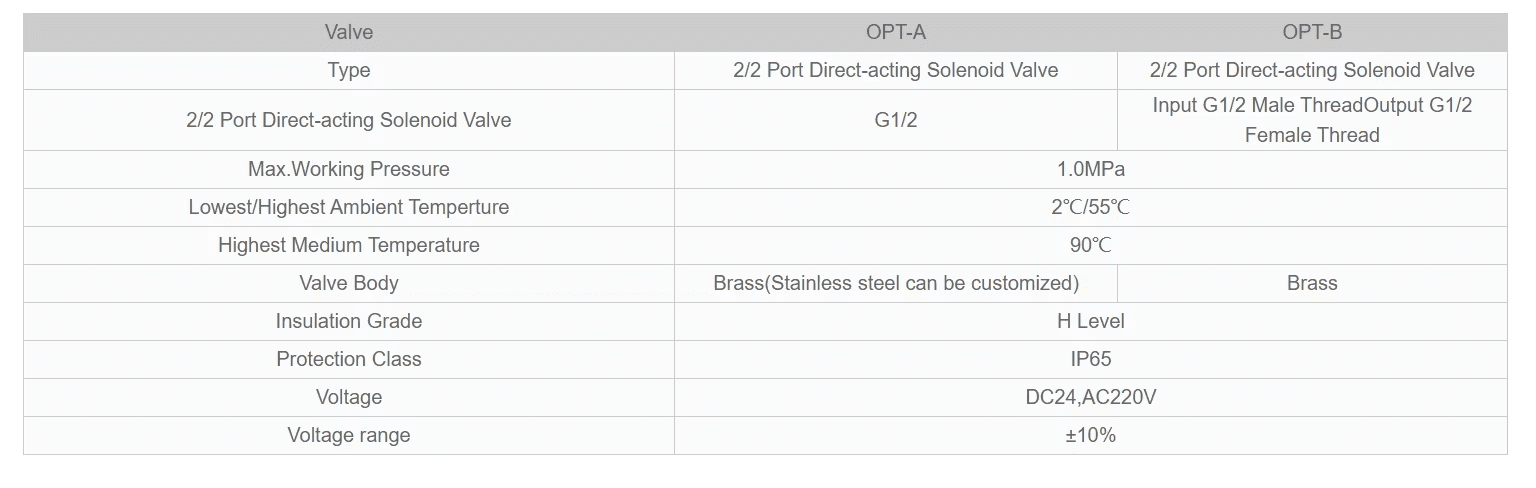Select the Max.Working Pressure label
Image resolution: width=1536 pixels, height=488 pixels.
(348, 169)
